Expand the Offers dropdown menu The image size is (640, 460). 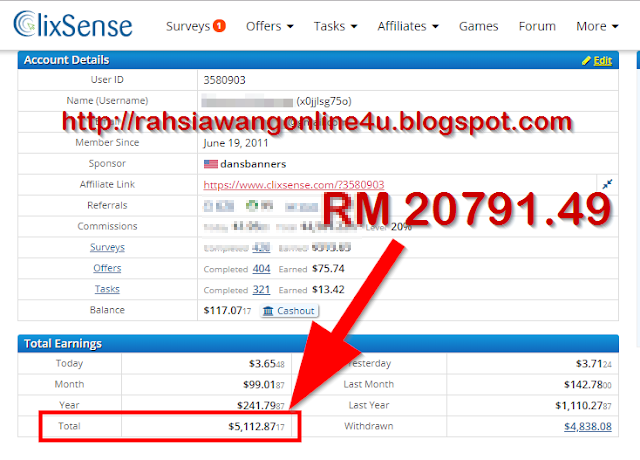[269, 26]
